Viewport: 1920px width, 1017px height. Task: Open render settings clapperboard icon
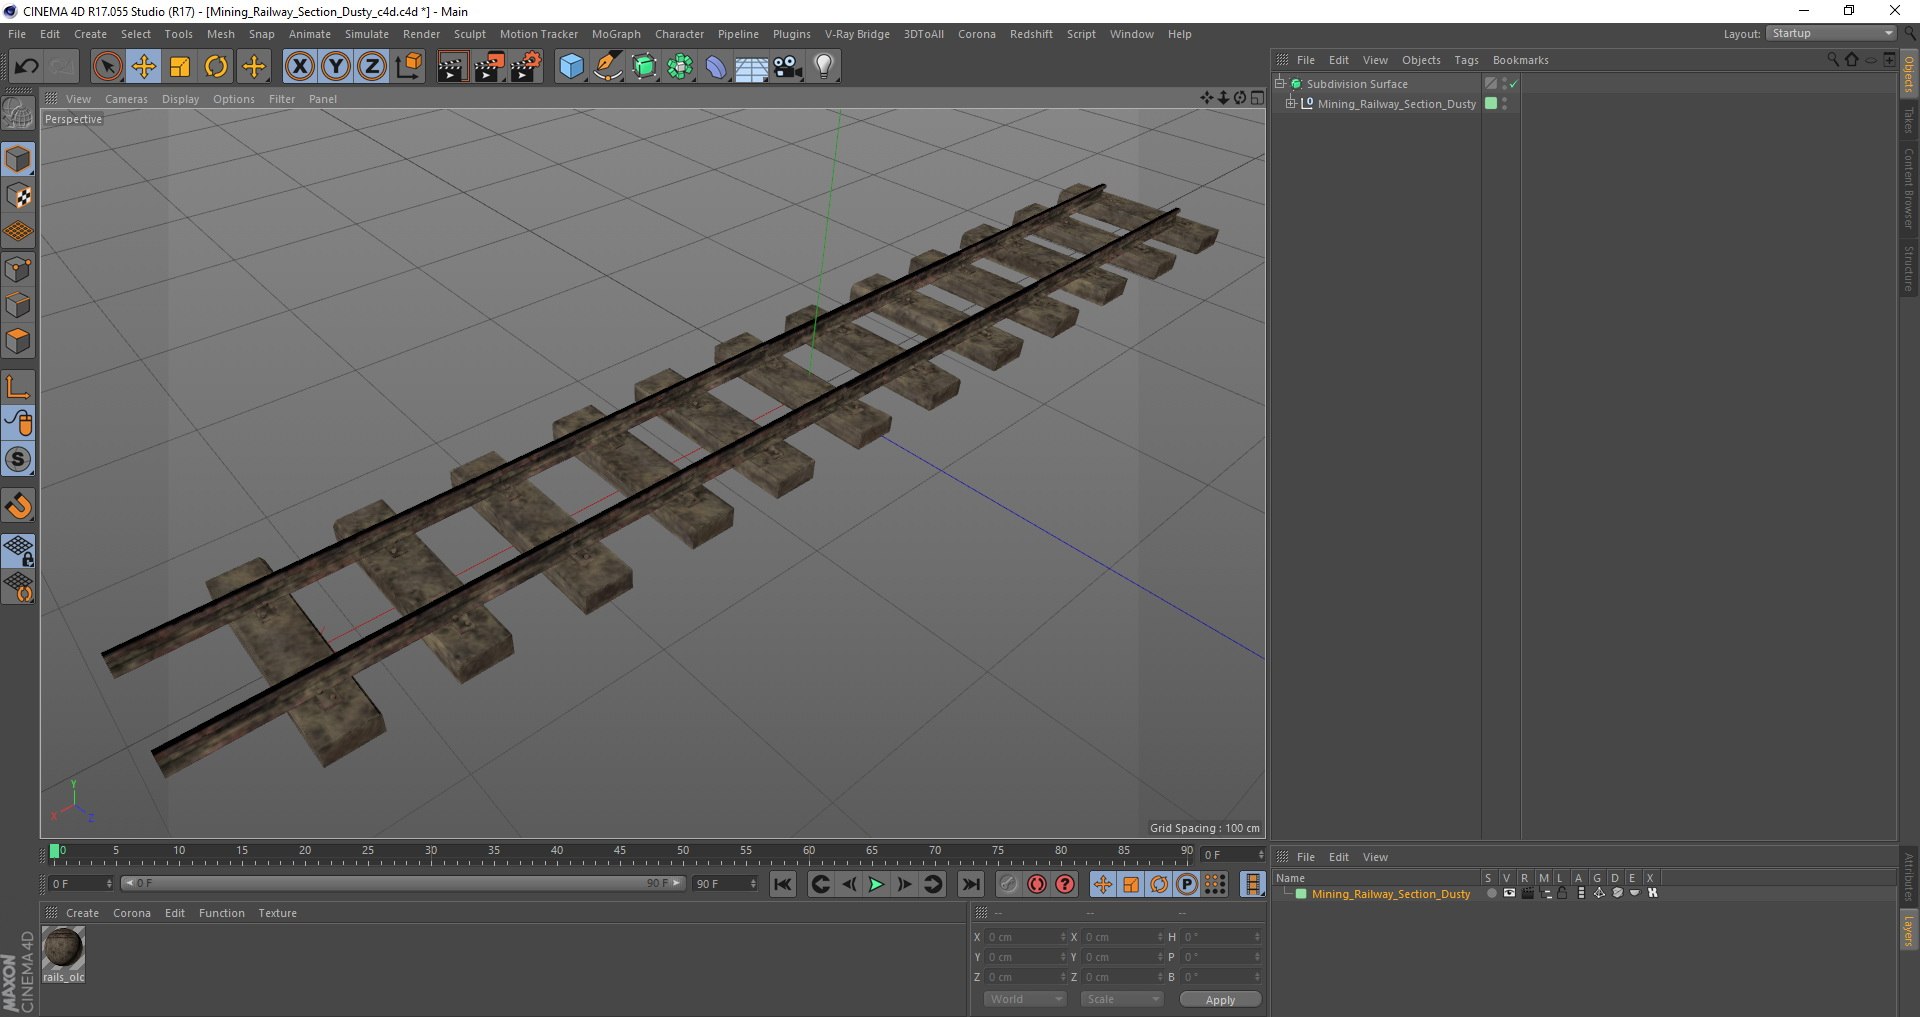[526, 67]
